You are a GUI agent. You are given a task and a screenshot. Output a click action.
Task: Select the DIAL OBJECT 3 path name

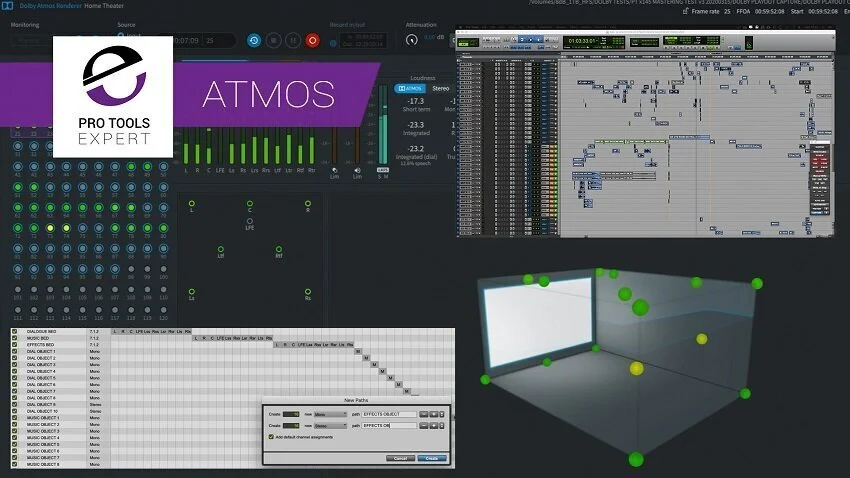coord(41,365)
